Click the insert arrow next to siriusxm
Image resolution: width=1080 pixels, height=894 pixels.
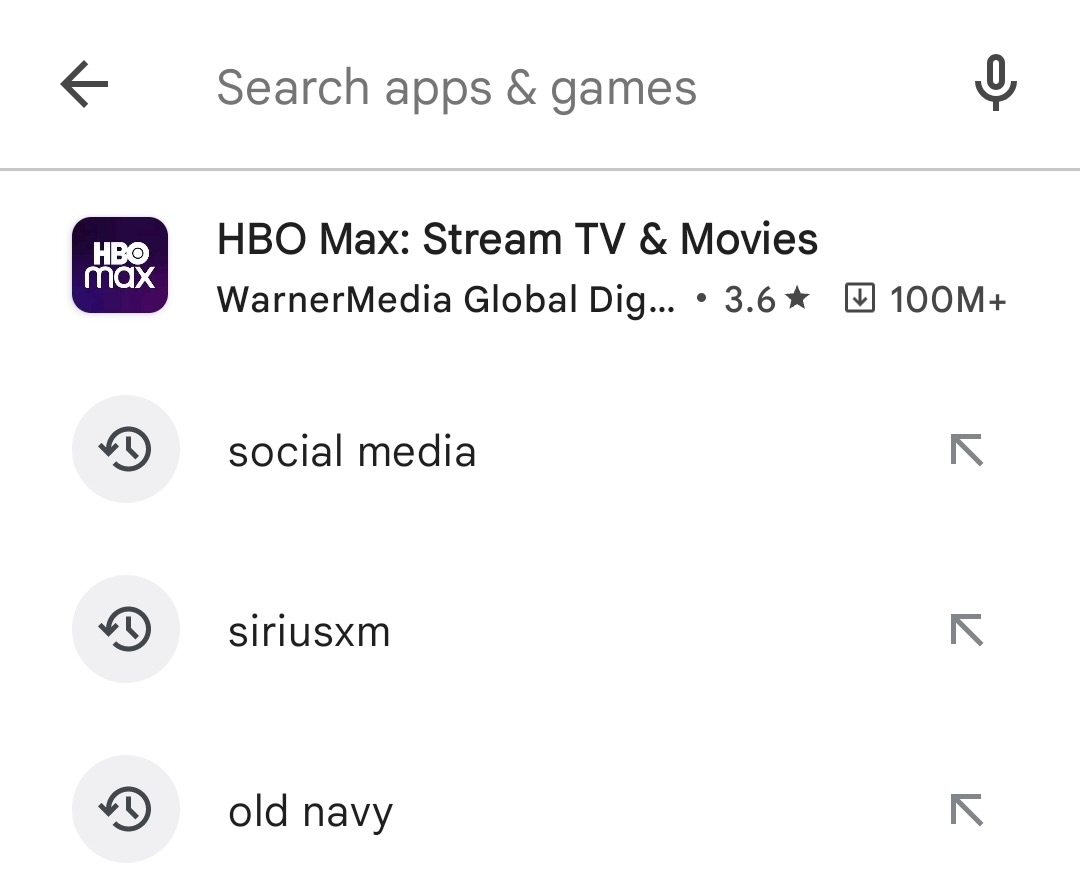tap(966, 629)
